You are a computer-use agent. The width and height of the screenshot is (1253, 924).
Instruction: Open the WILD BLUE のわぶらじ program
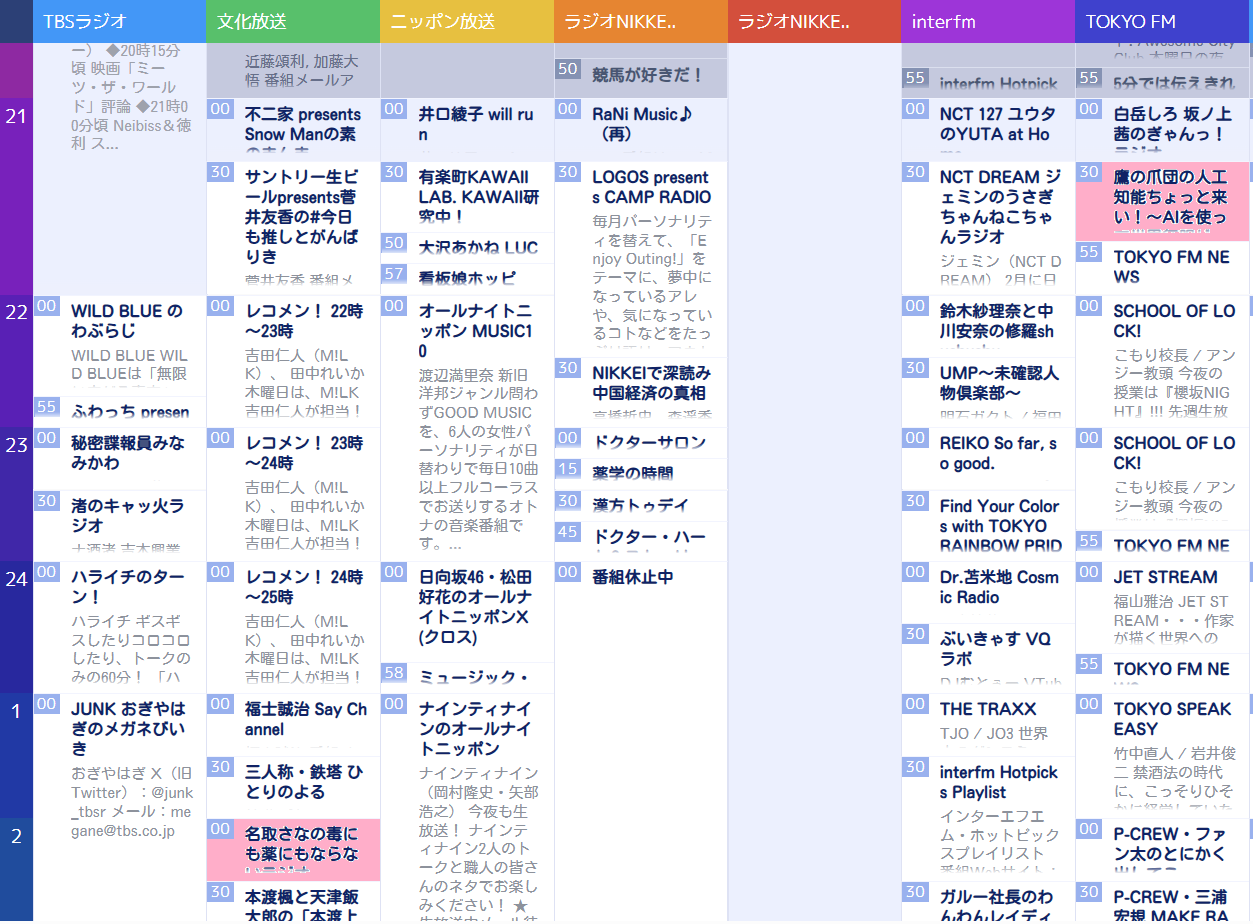[x=127, y=321]
